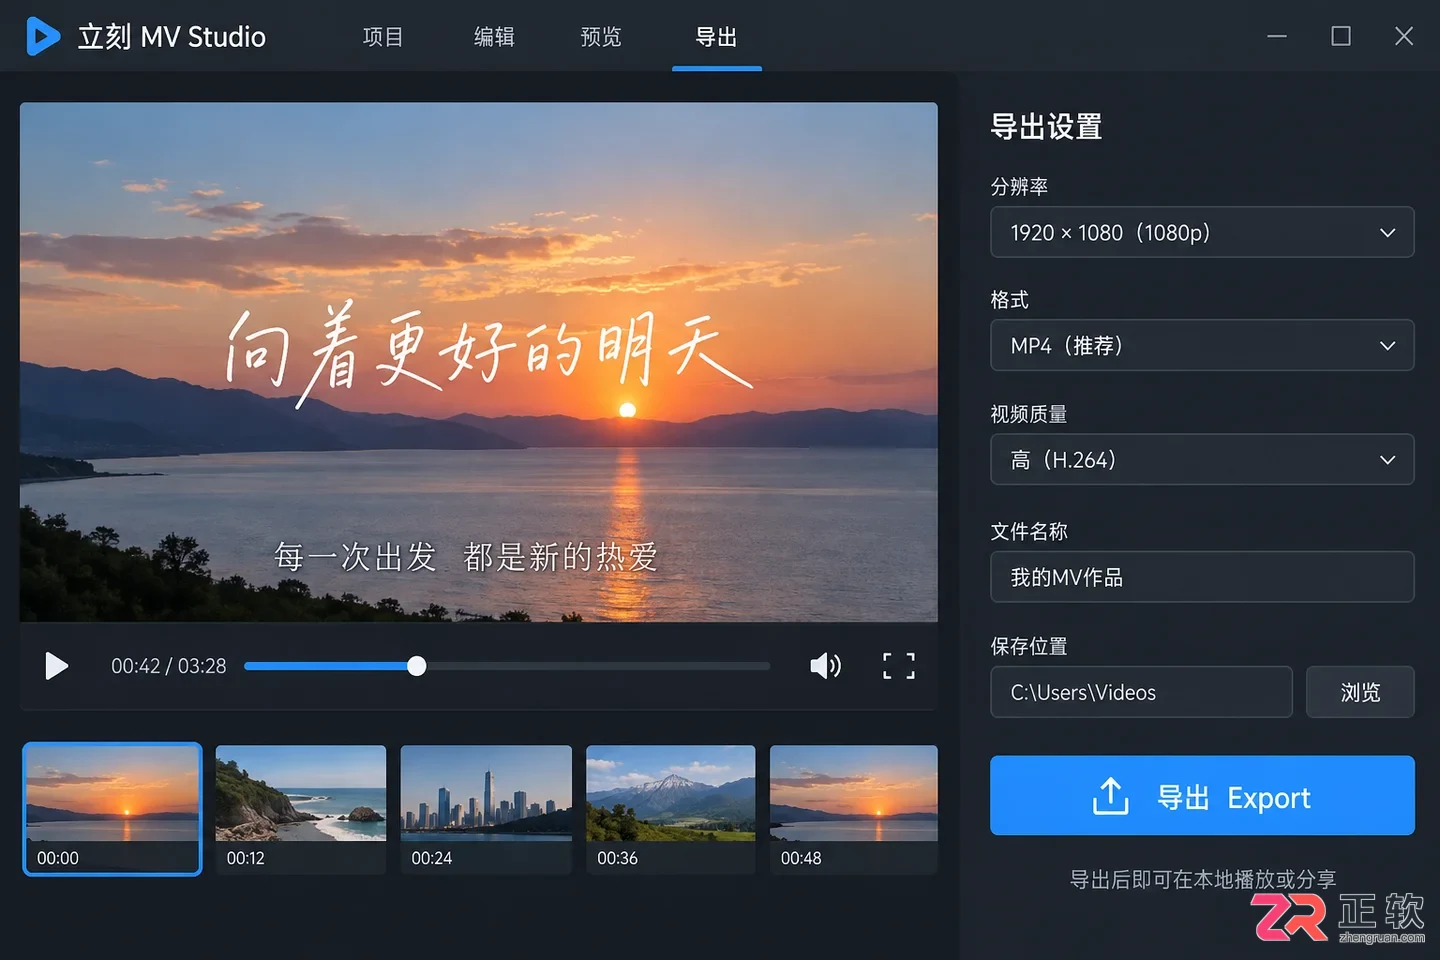
Task: Enter fullscreen preview mode
Action: [x=898, y=666]
